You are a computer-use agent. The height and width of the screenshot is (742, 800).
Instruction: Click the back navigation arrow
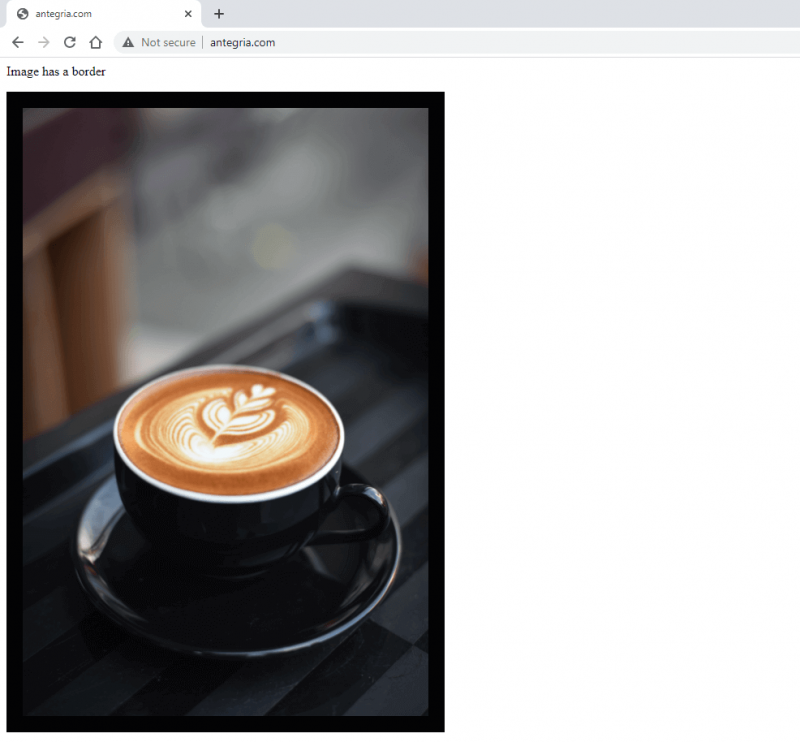17,42
